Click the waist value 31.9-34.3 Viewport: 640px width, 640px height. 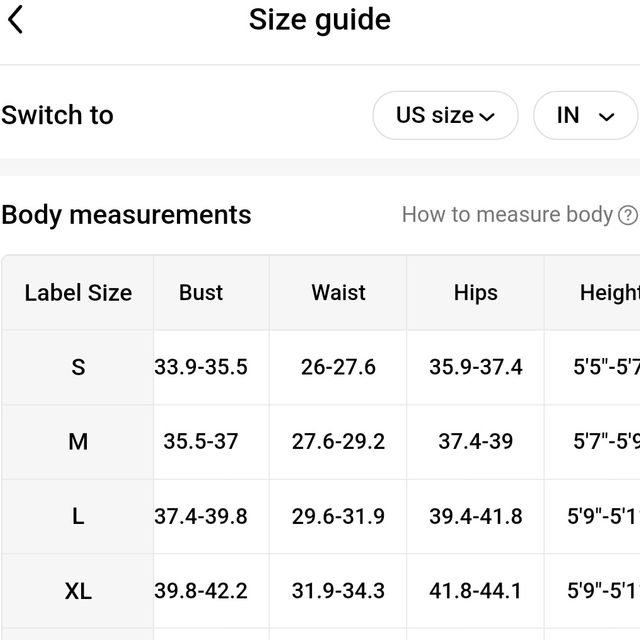(338, 591)
